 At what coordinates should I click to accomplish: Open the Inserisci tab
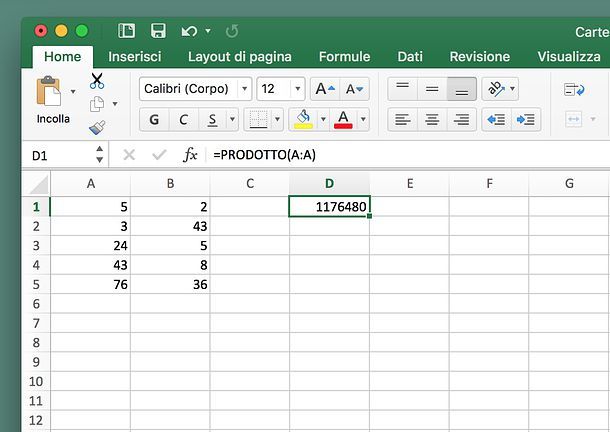click(x=135, y=57)
